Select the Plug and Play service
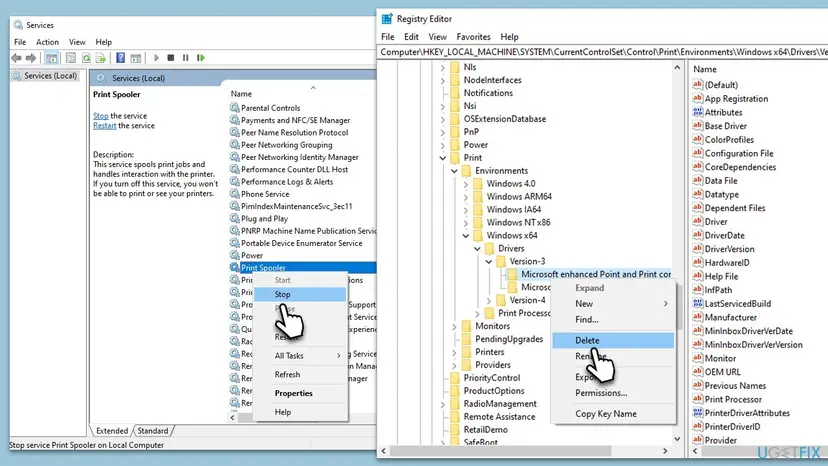828x466 pixels. pyautogui.click(x=264, y=218)
